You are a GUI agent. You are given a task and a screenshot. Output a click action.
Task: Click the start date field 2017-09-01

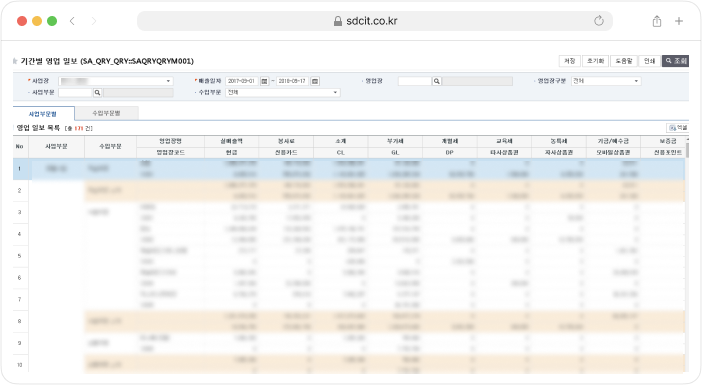(242, 81)
